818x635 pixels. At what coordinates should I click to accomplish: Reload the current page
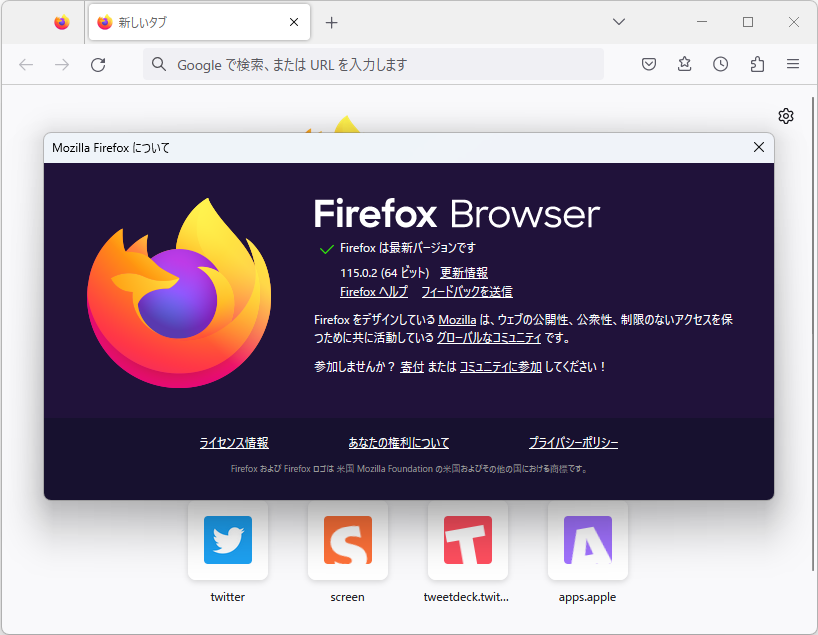coord(97,64)
